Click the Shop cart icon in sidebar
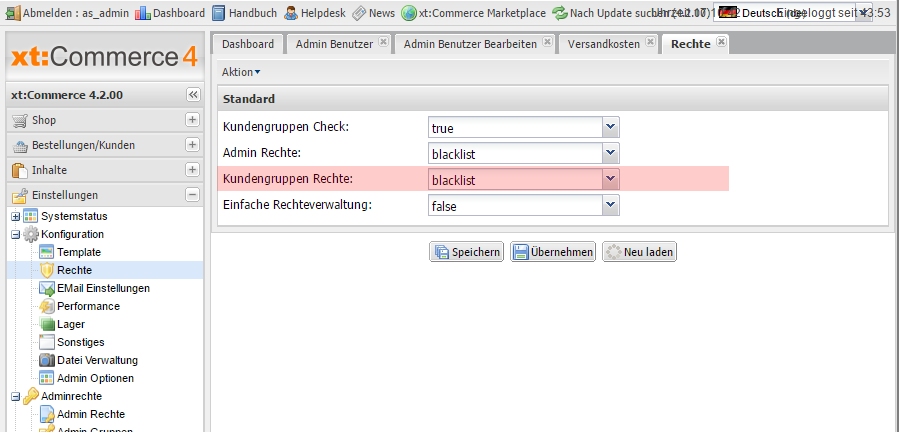 point(20,120)
